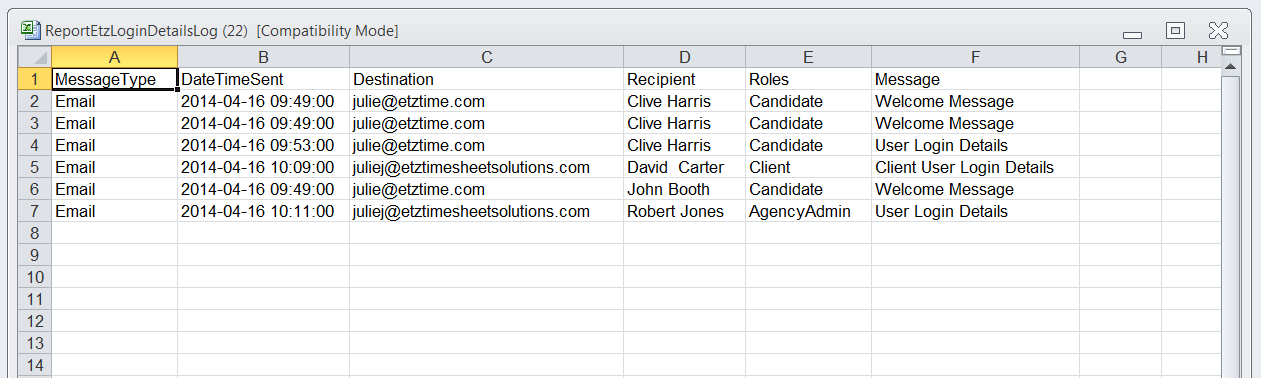
Task: Click the John Booth recipient cell
Action: click(684, 189)
